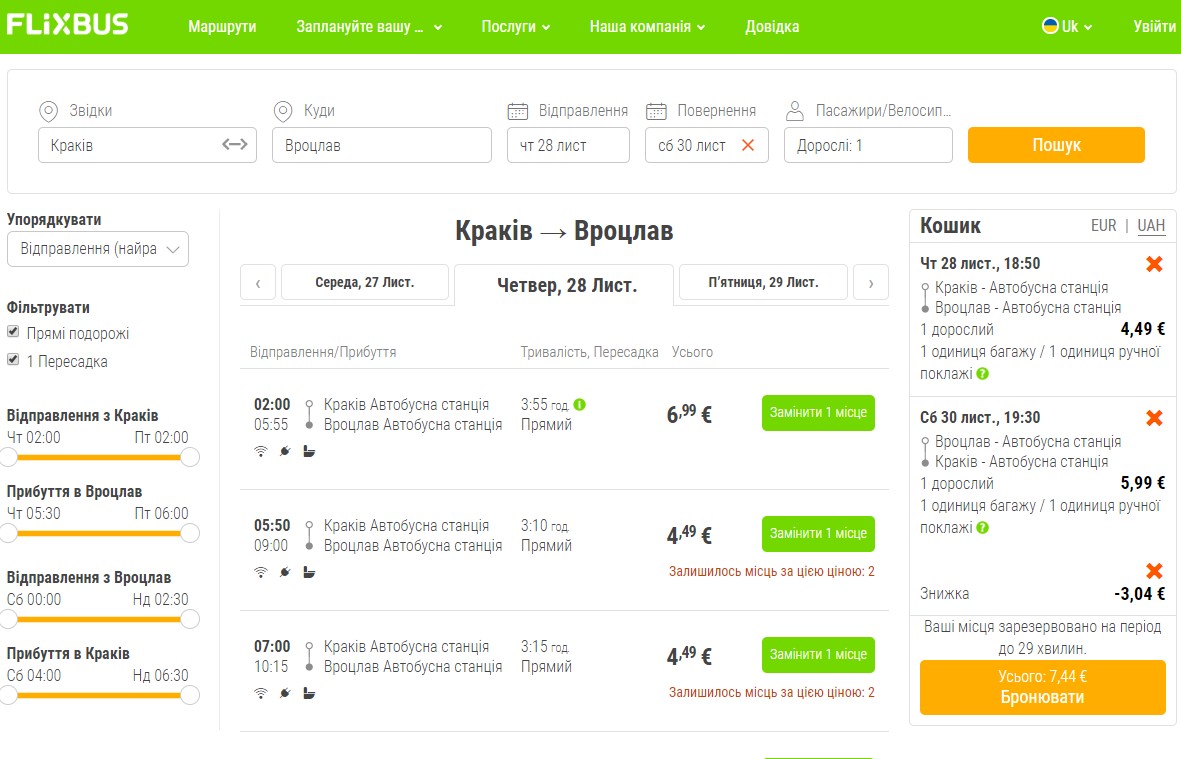Toggle the 1 transfer filter checkbox
Image resolution: width=1181 pixels, height=759 pixels.
tap(13, 359)
